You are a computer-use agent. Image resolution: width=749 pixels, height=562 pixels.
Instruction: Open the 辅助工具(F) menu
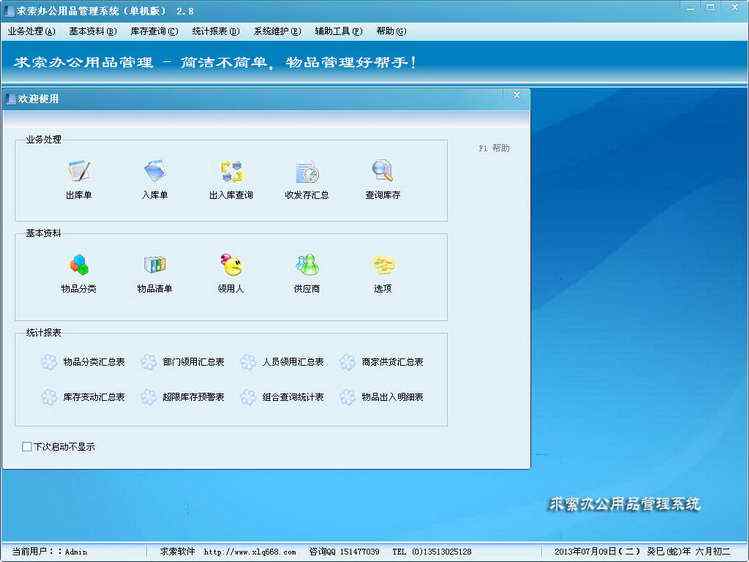point(338,32)
